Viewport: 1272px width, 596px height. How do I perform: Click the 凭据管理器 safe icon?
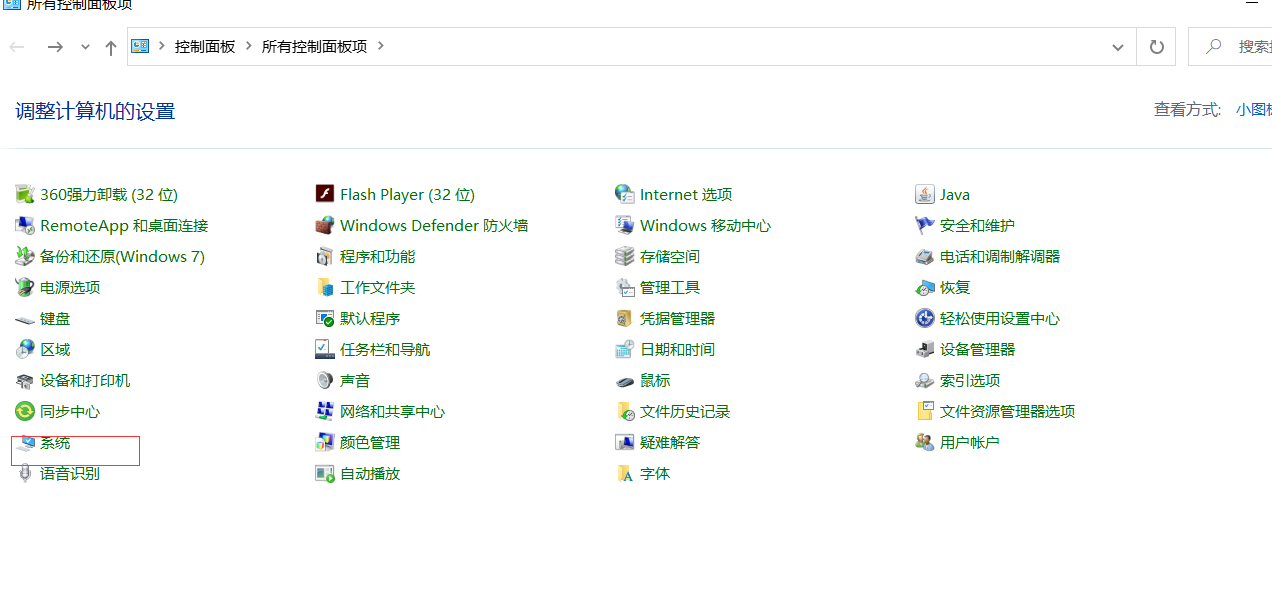[x=625, y=318]
